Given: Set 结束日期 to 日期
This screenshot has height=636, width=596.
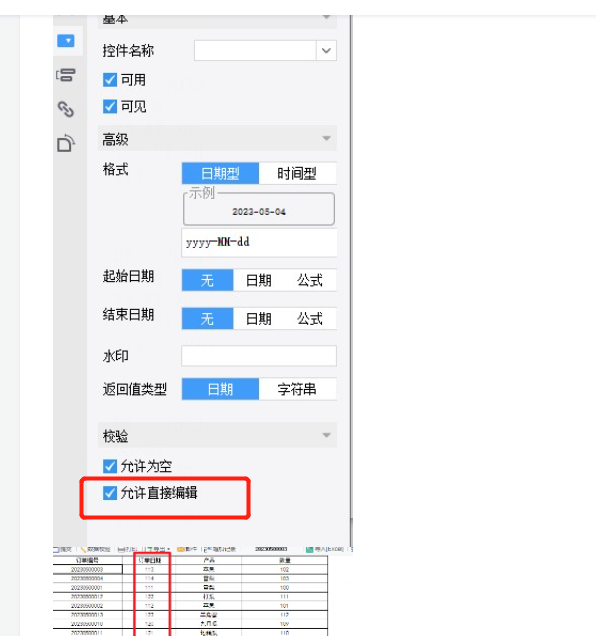Looking at the screenshot, I should click(x=259, y=319).
